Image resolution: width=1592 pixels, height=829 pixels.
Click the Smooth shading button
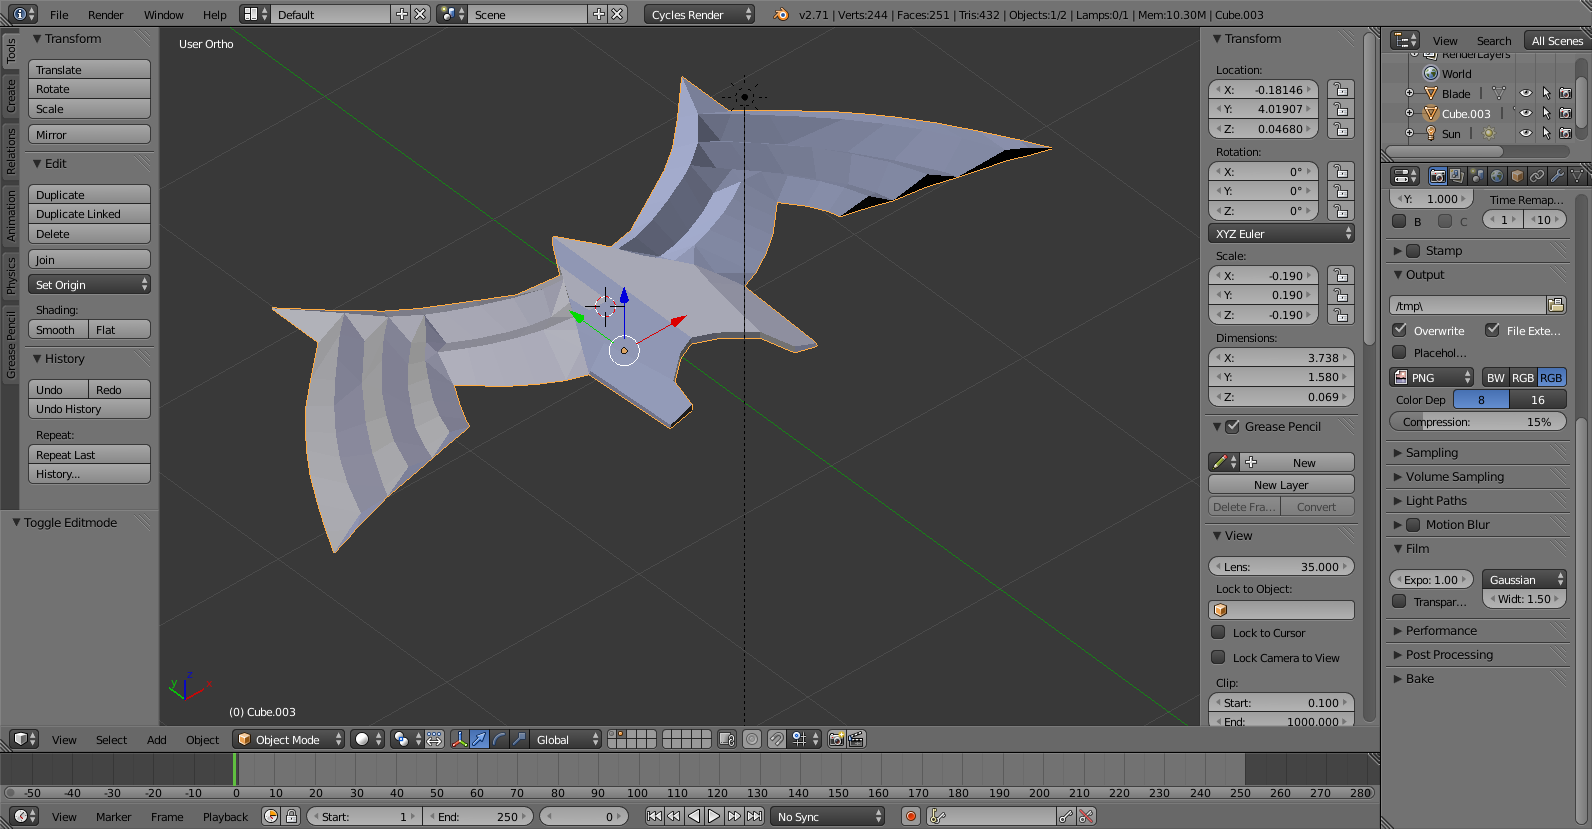(x=57, y=330)
